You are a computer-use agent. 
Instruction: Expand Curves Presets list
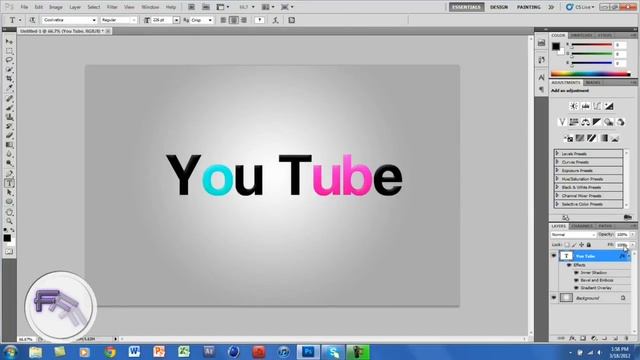pos(557,162)
